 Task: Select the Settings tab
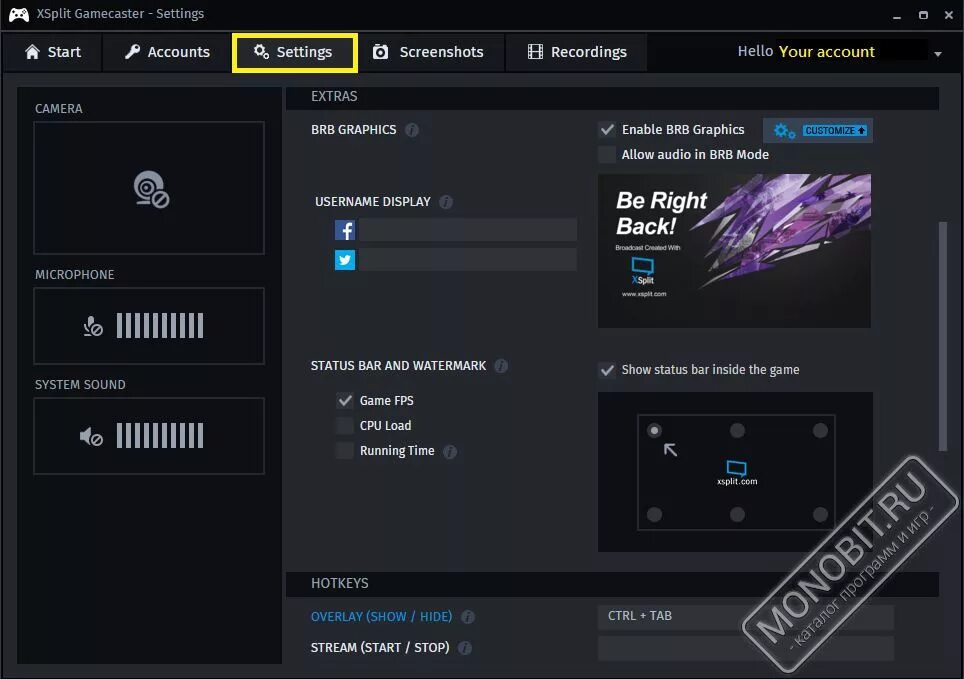(x=294, y=52)
